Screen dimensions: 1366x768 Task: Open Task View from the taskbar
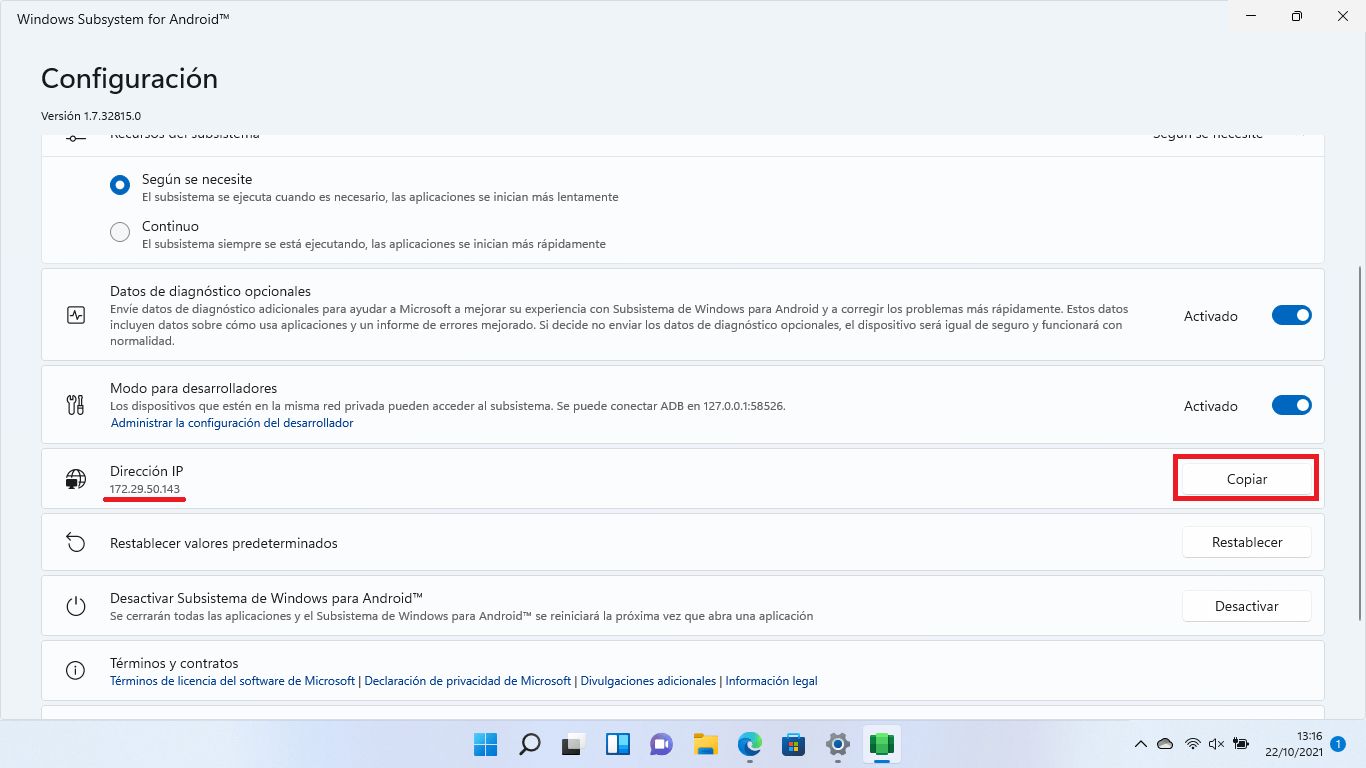coord(573,744)
